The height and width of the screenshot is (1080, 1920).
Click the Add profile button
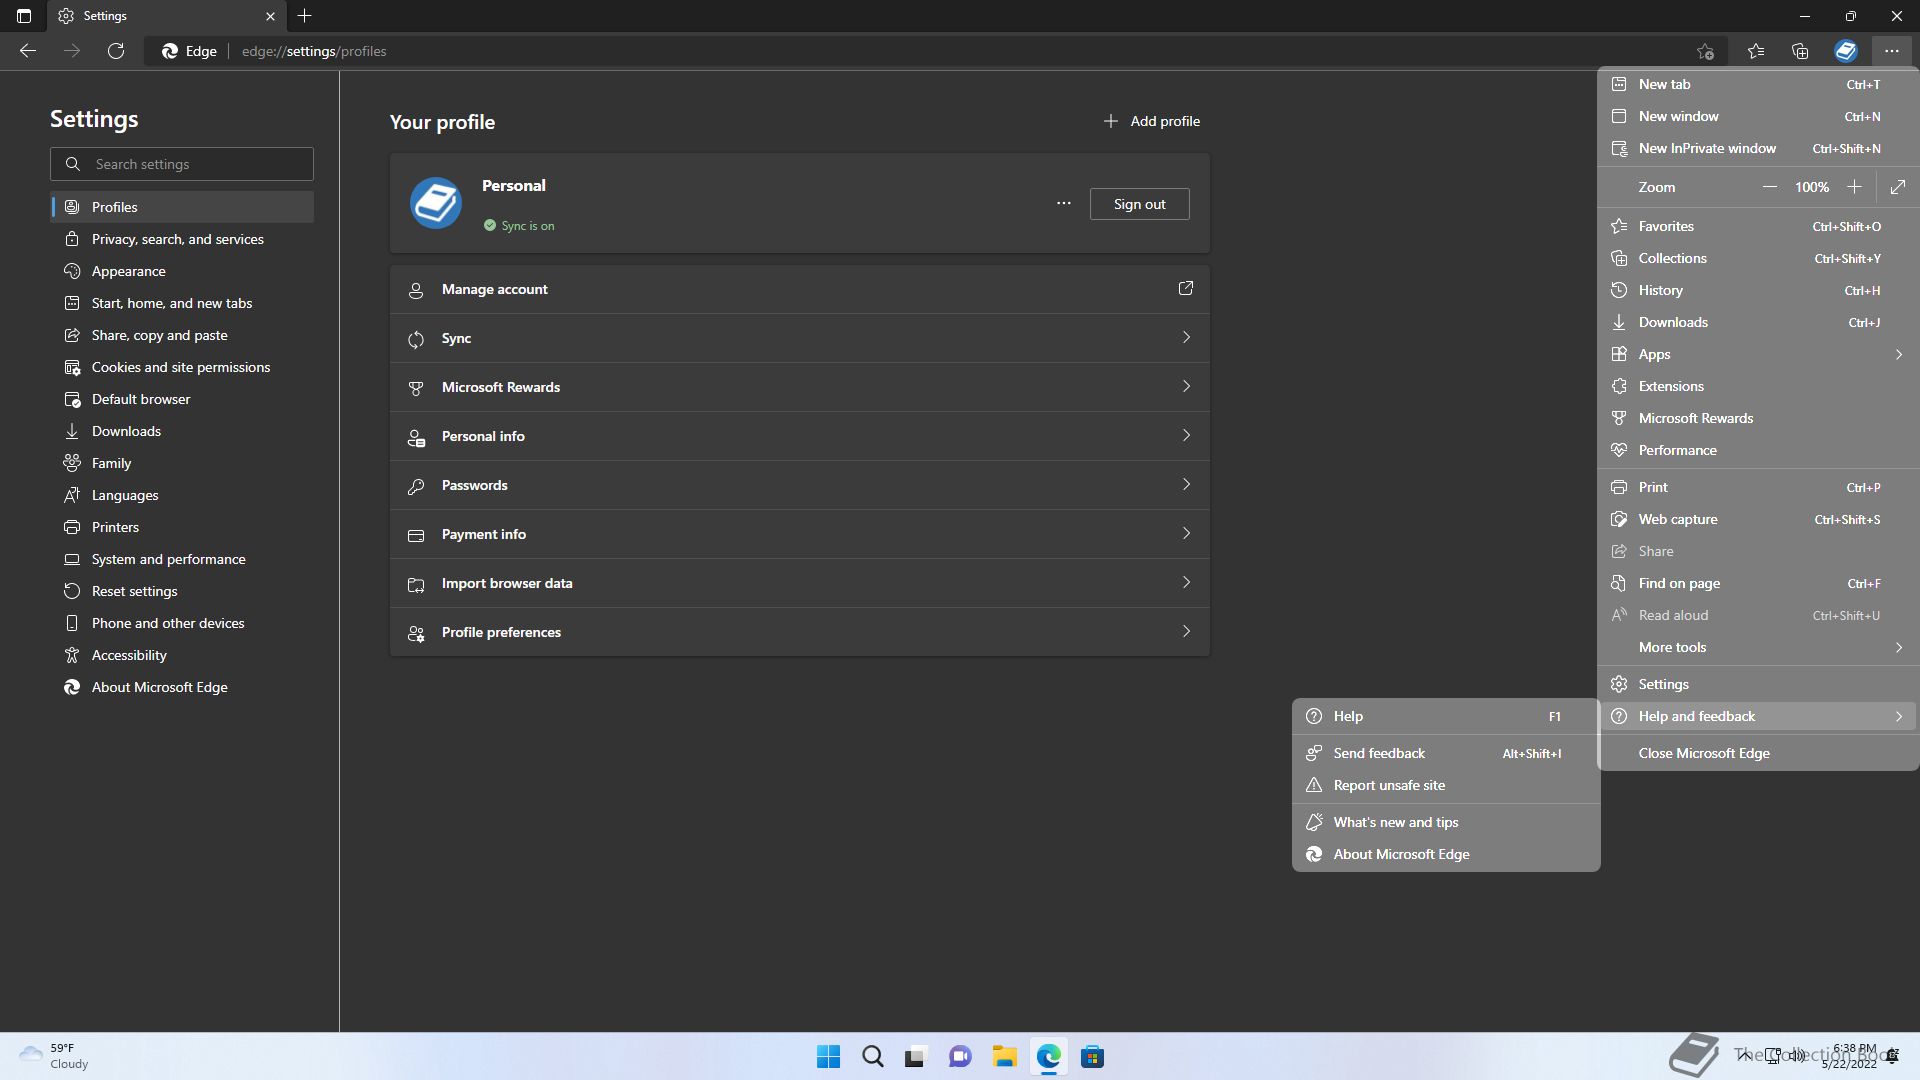tap(1151, 121)
